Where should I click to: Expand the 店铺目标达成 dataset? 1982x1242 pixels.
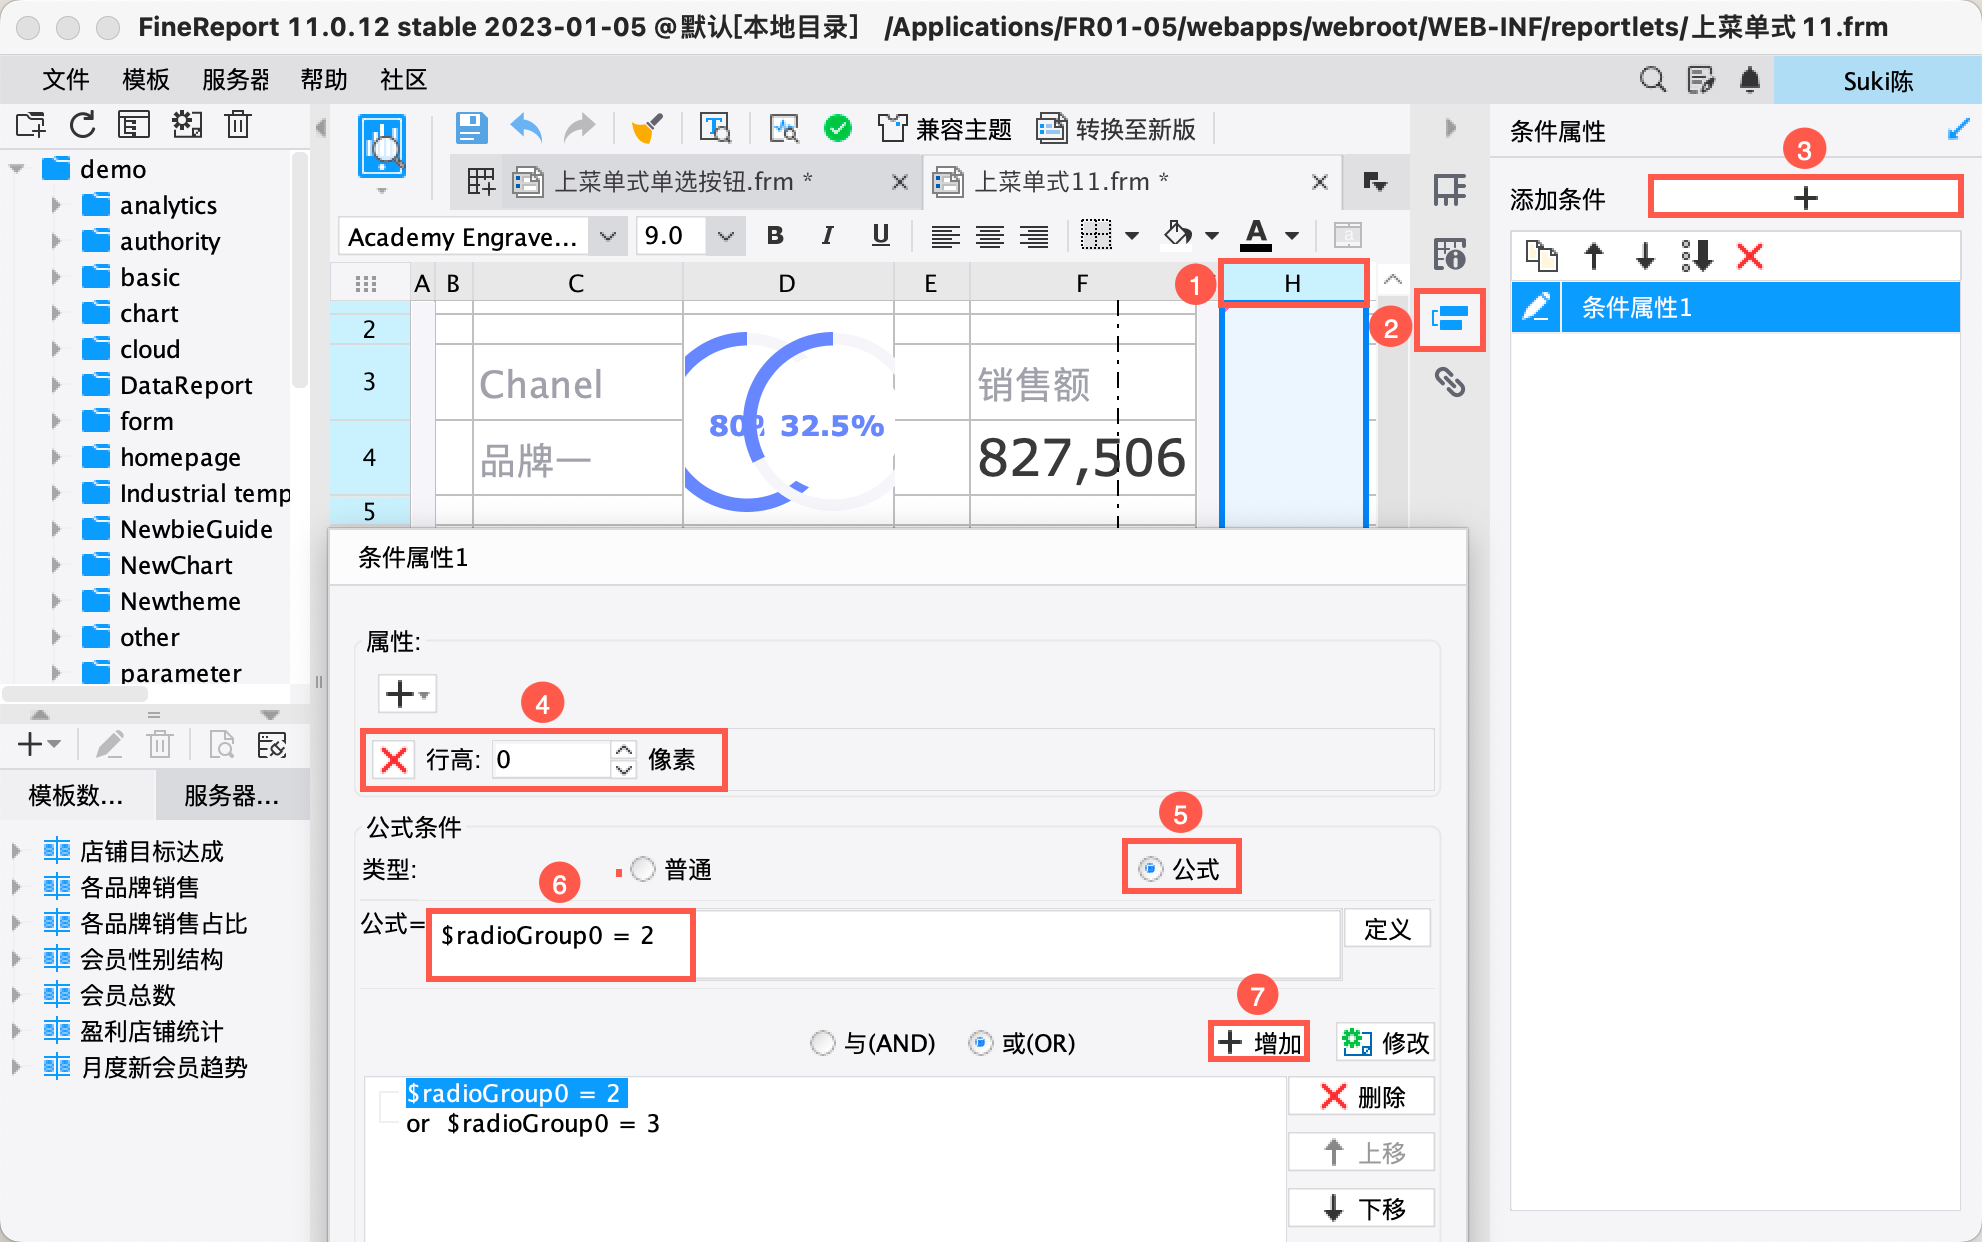[16, 851]
